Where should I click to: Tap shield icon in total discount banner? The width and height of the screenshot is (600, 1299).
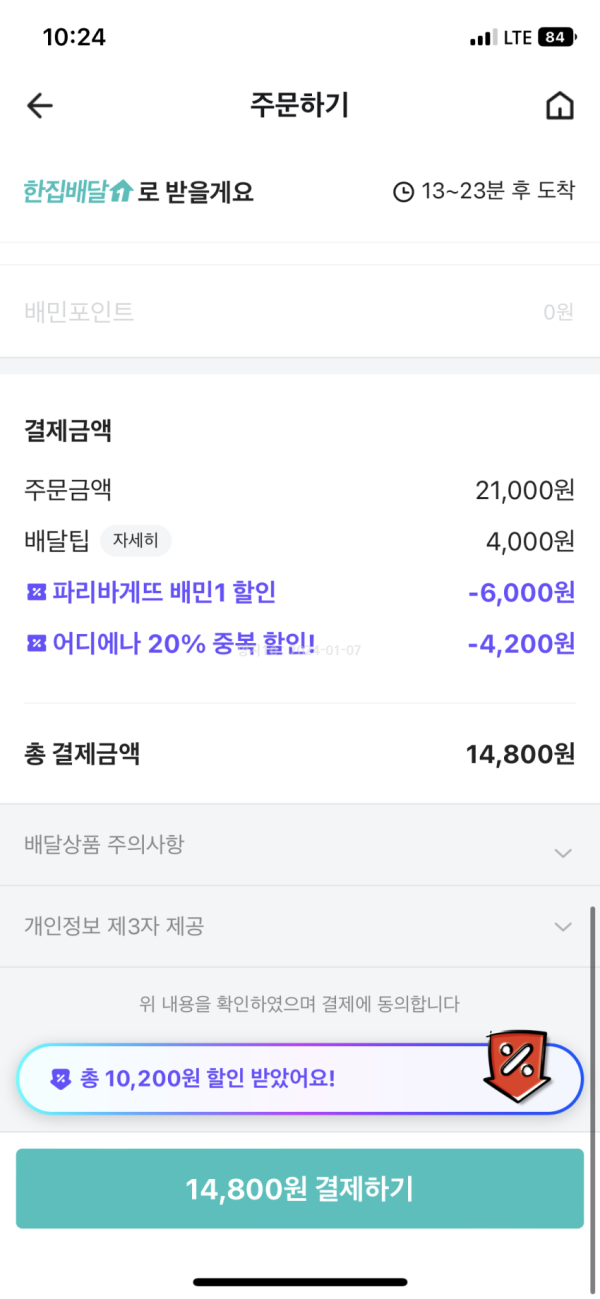point(61,1079)
